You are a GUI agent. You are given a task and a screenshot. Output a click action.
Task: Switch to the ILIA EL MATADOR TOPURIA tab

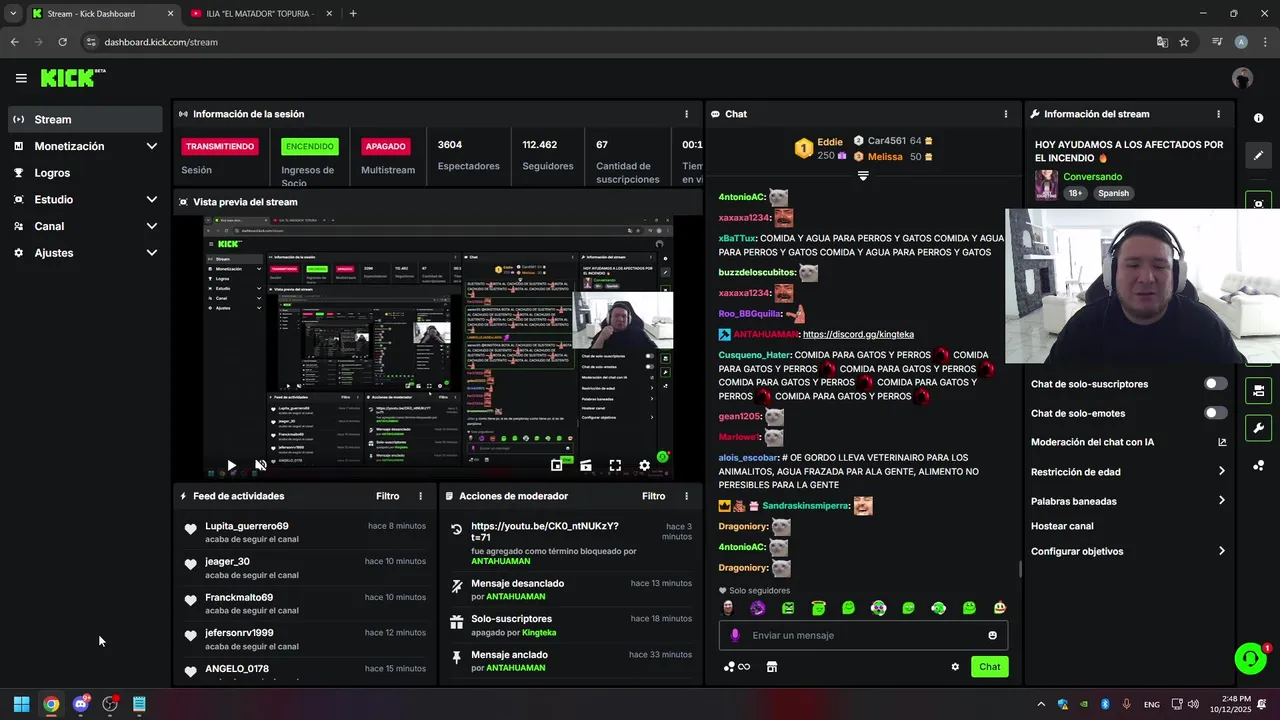pos(259,14)
